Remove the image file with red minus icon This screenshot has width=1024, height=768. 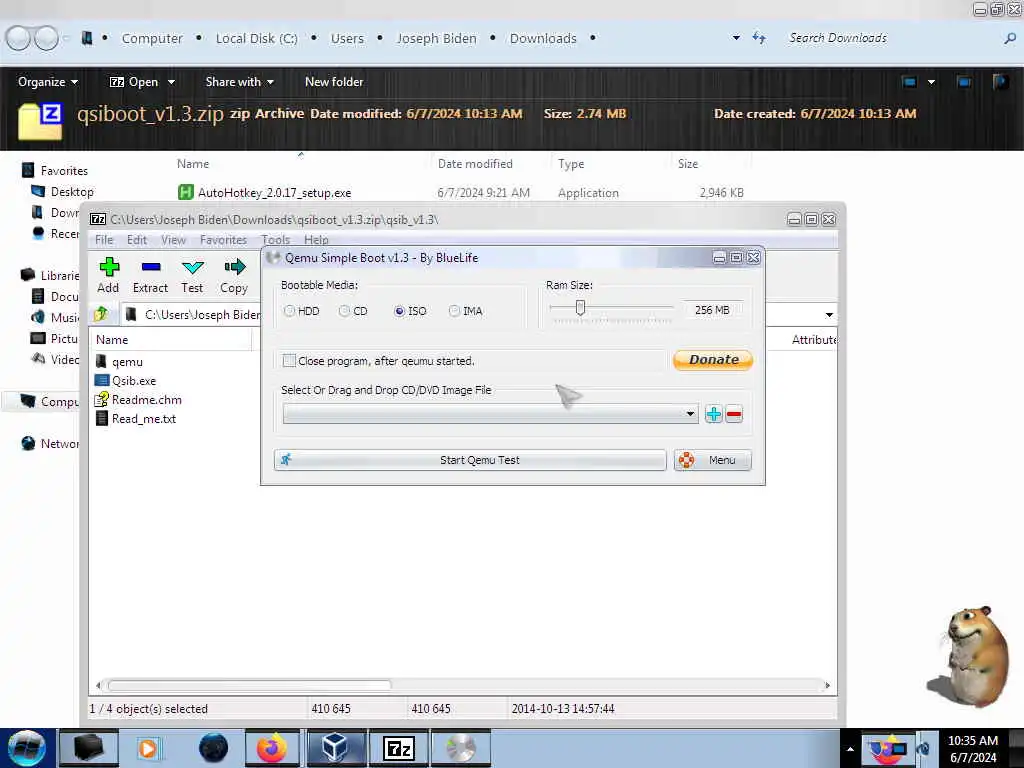coord(734,414)
